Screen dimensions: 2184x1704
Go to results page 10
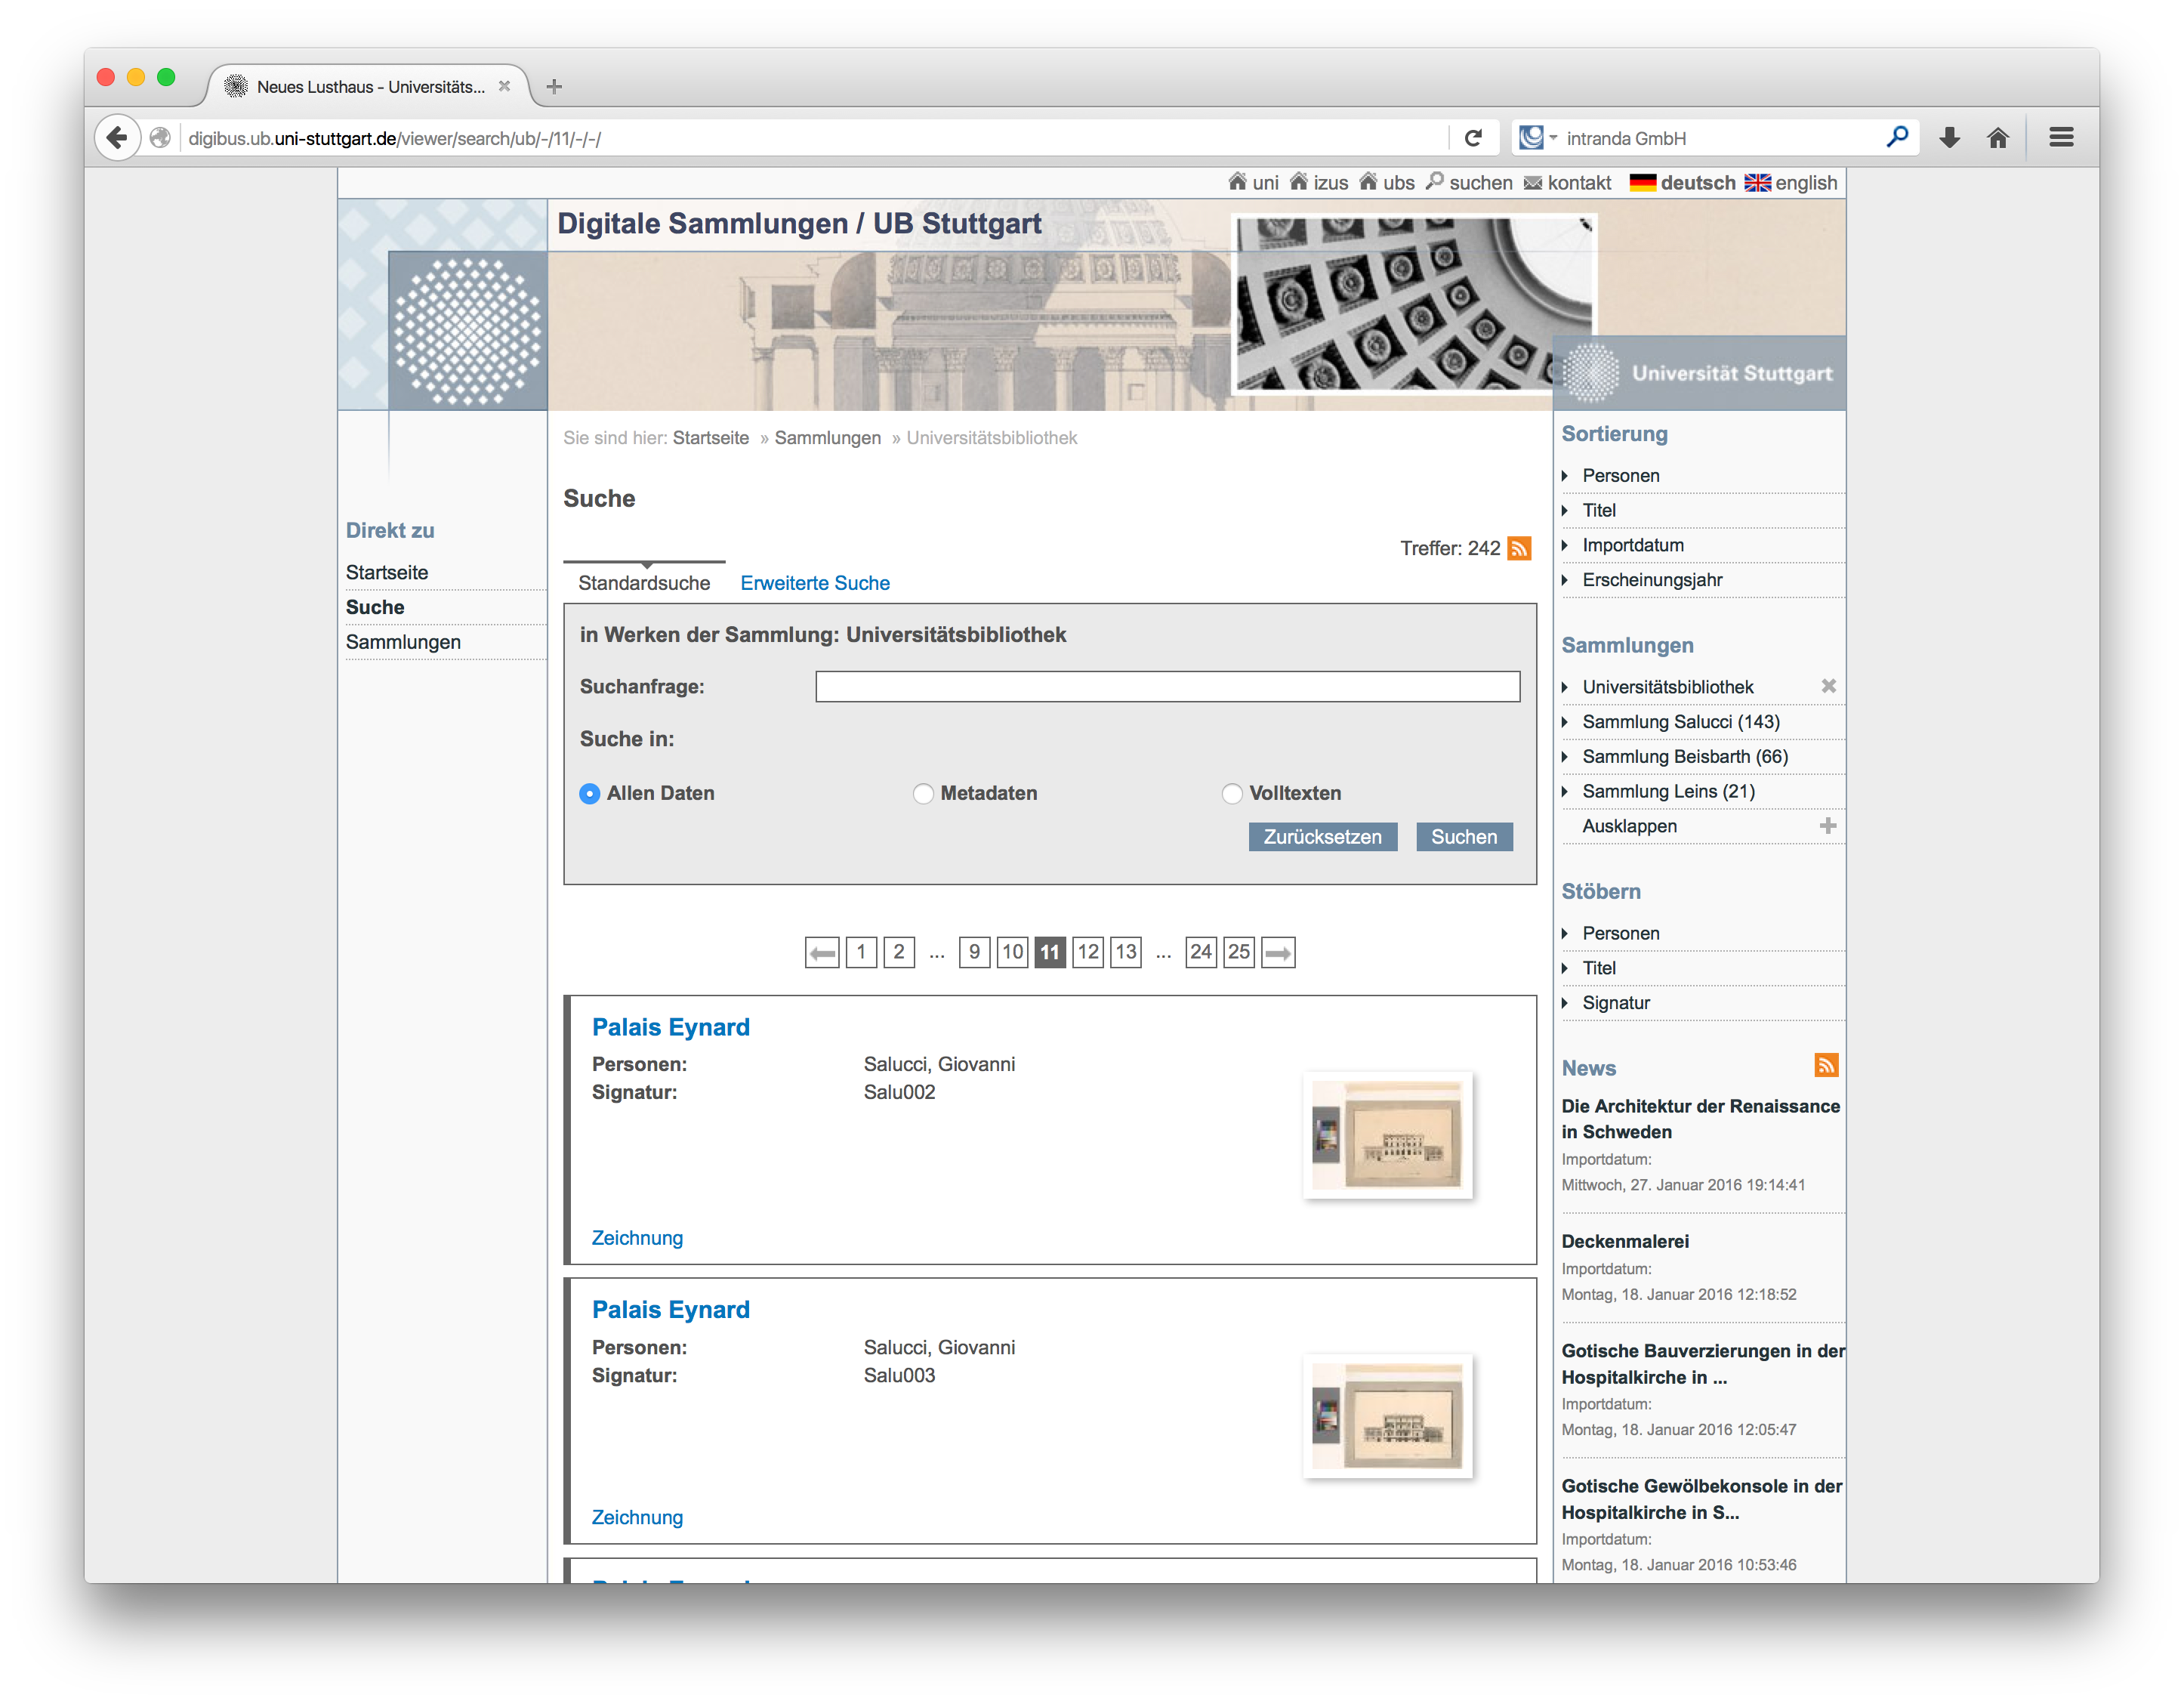coord(1012,952)
